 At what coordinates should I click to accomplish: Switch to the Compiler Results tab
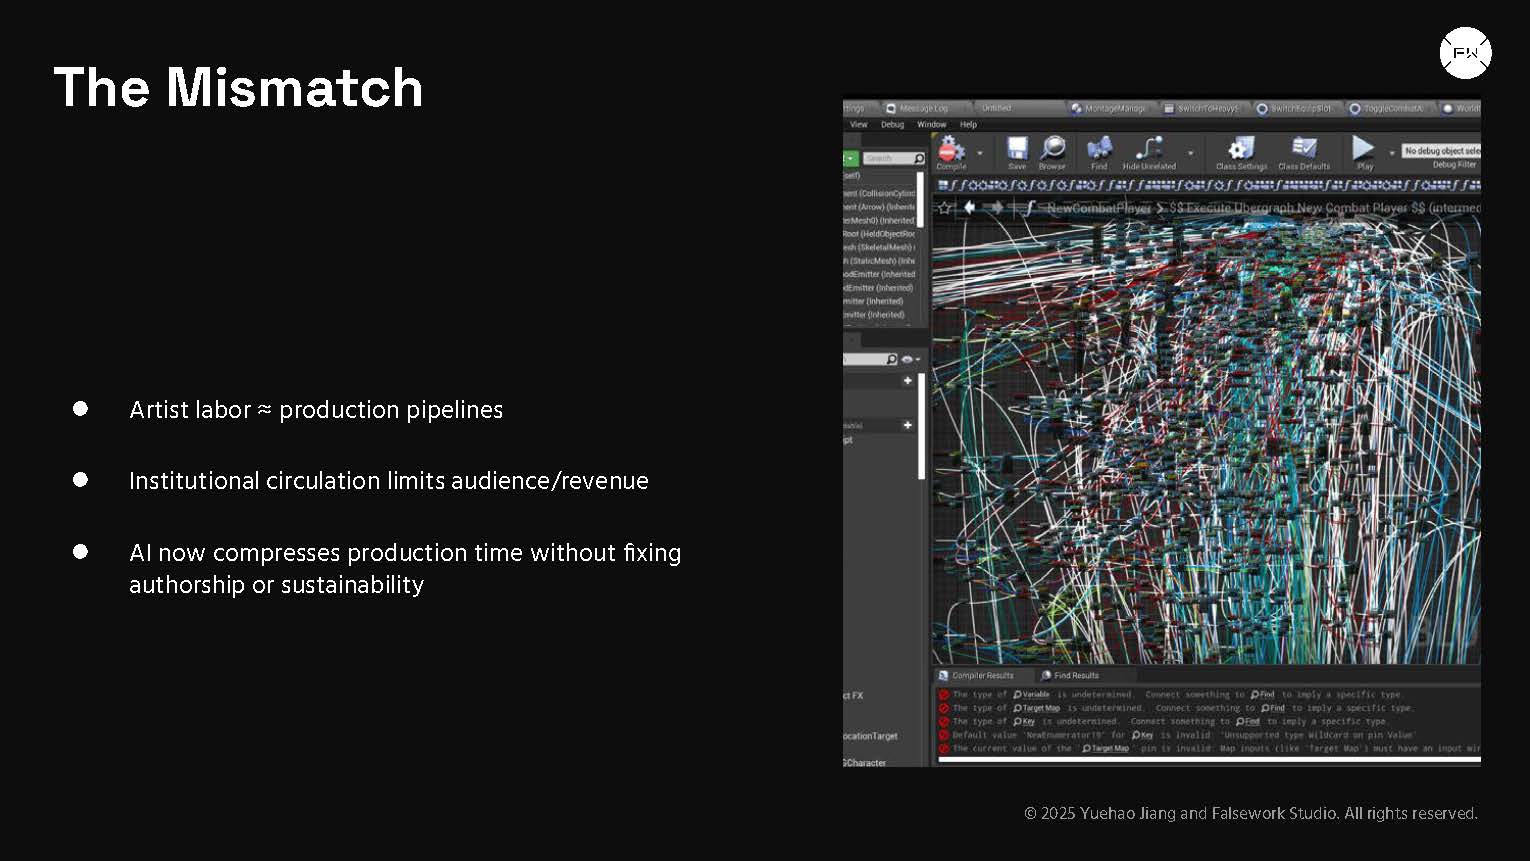(x=981, y=675)
